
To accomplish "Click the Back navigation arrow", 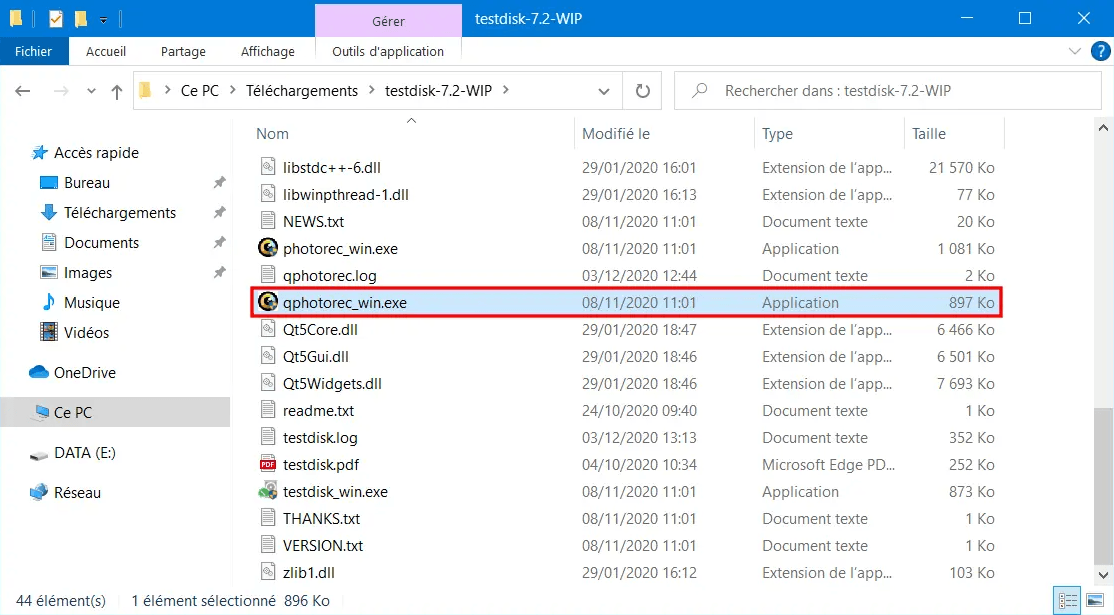I will (23, 91).
